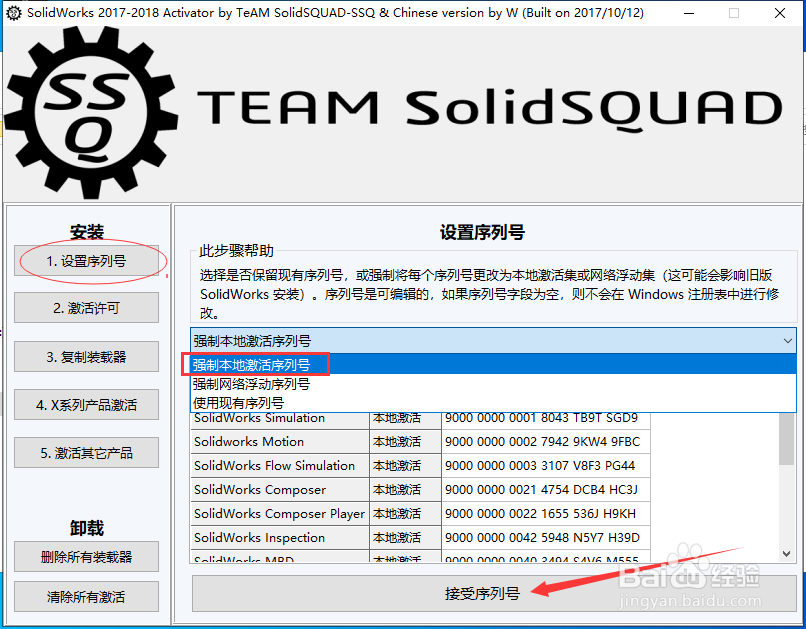Go to 5. 激活其它产品

[86, 453]
